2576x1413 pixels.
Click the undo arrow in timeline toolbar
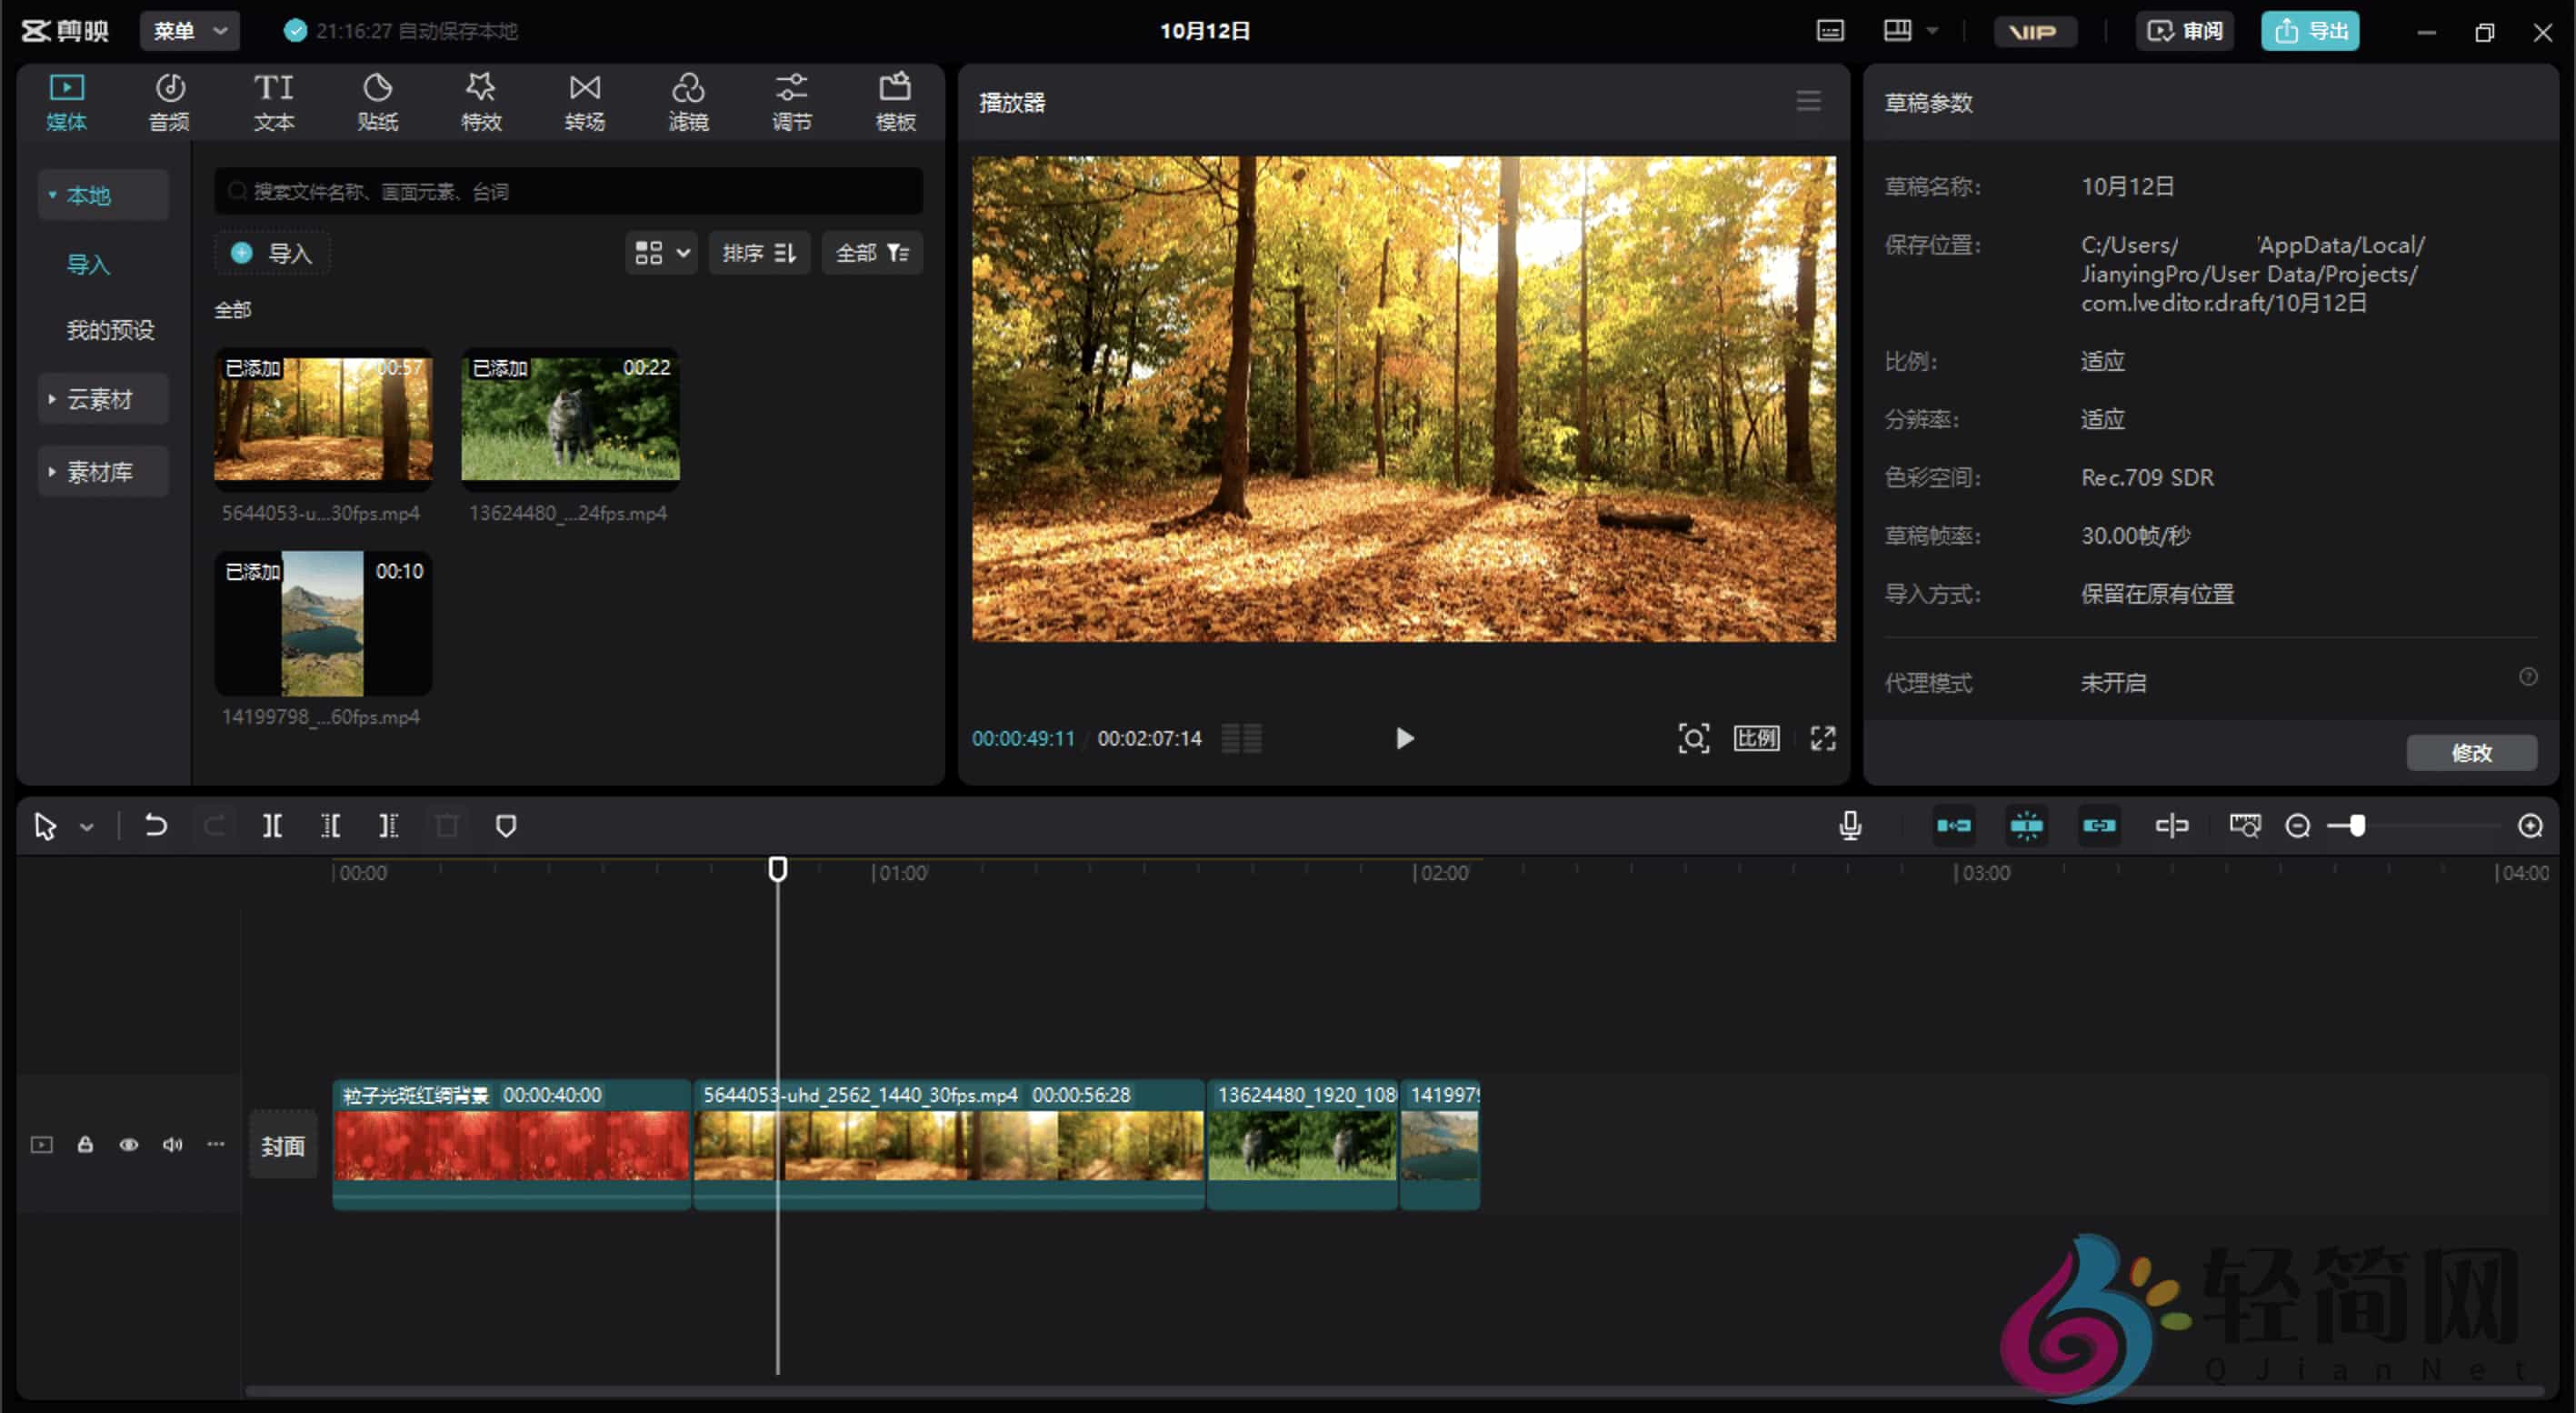click(x=155, y=826)
